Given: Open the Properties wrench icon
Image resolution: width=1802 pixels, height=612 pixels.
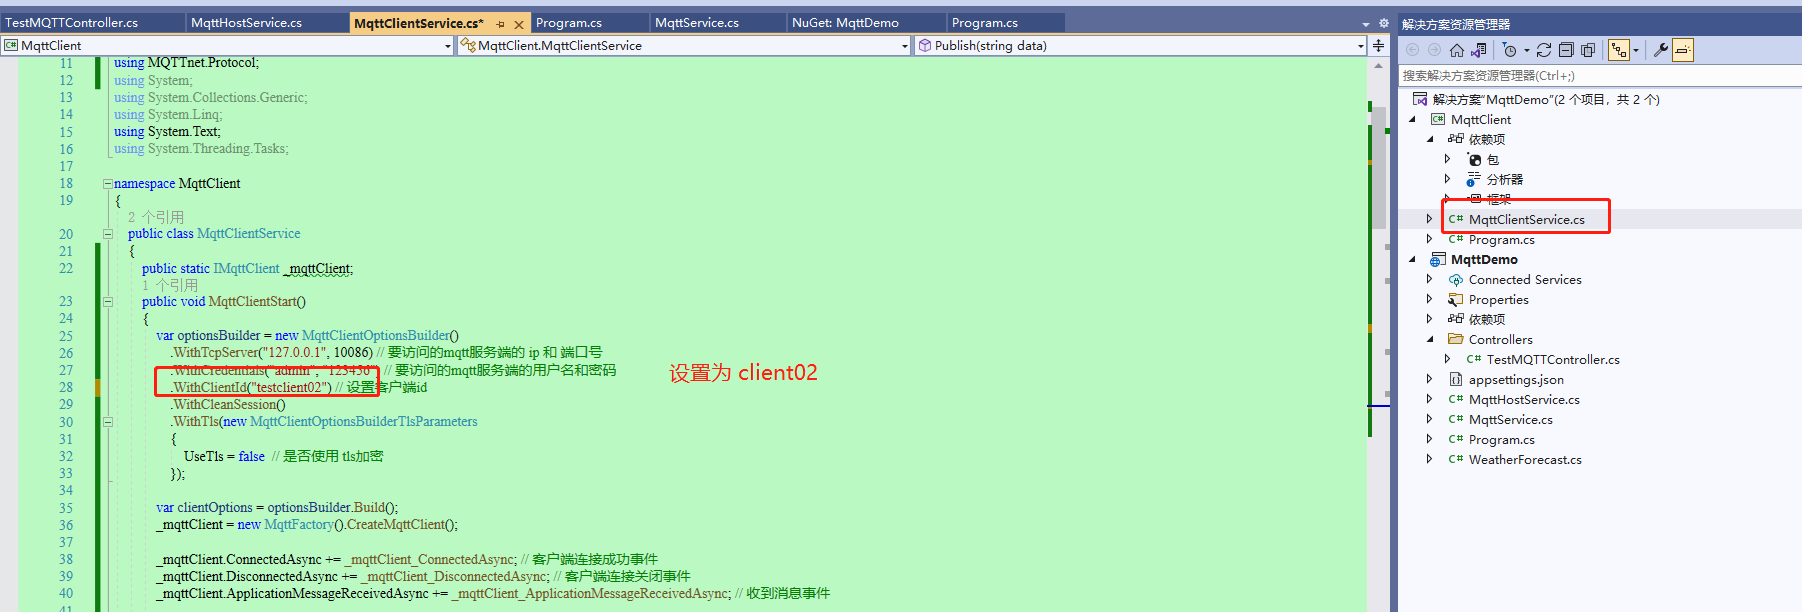Looking at the screenshot, I should click(x=1661, y=50).
